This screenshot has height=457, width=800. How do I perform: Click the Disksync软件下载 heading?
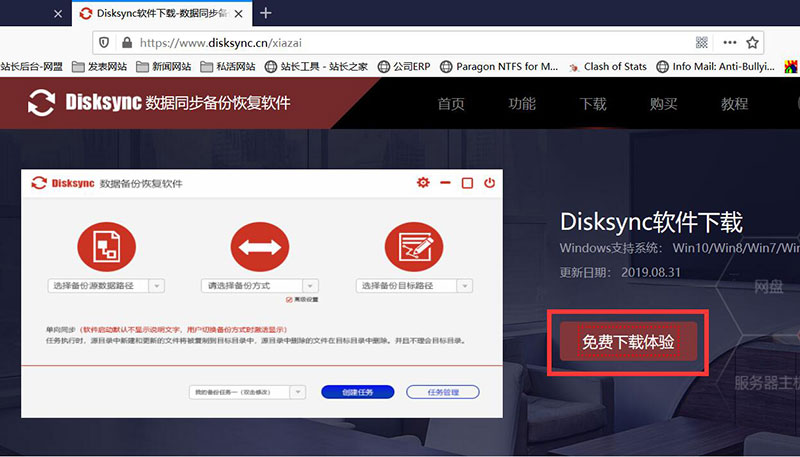tap(652, 222)
